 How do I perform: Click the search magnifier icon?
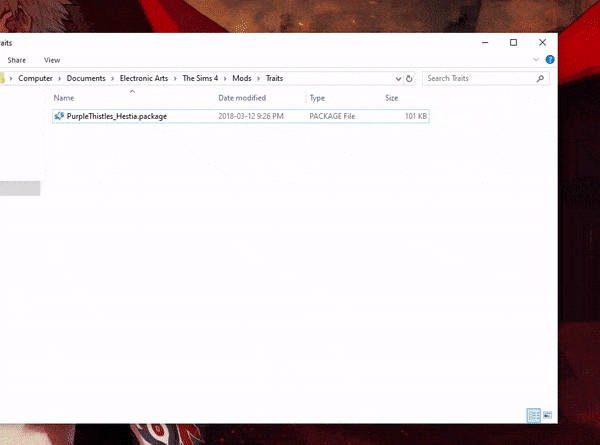click(x=541, y=78)
